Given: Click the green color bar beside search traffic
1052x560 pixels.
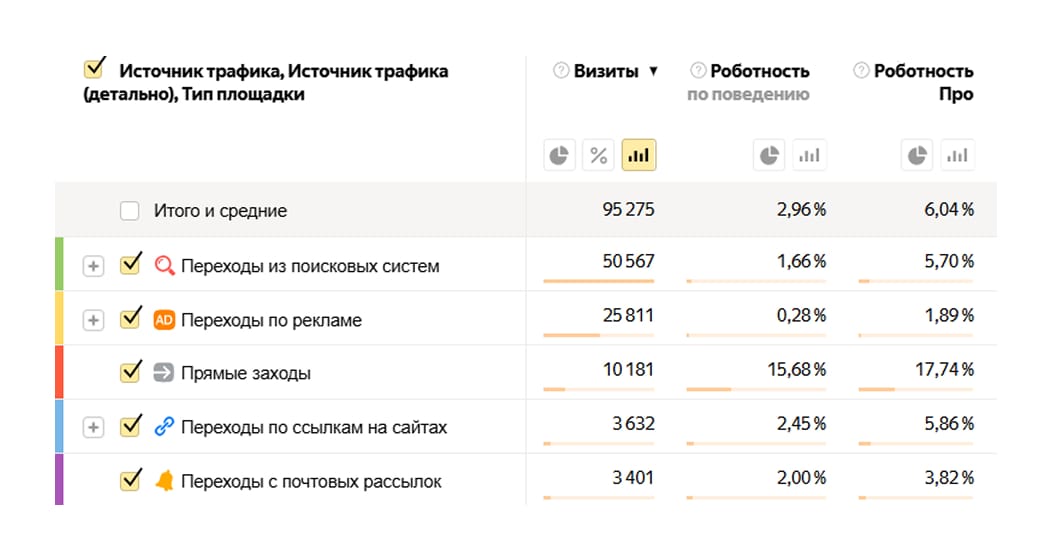Looking at the screenshot, I should 59,264.
